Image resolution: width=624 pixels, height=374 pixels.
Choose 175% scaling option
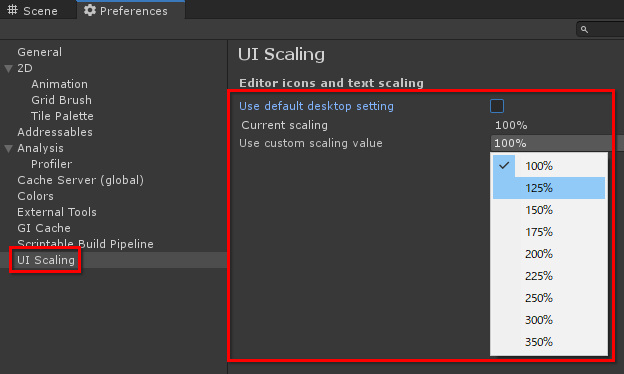coord(549,232)
